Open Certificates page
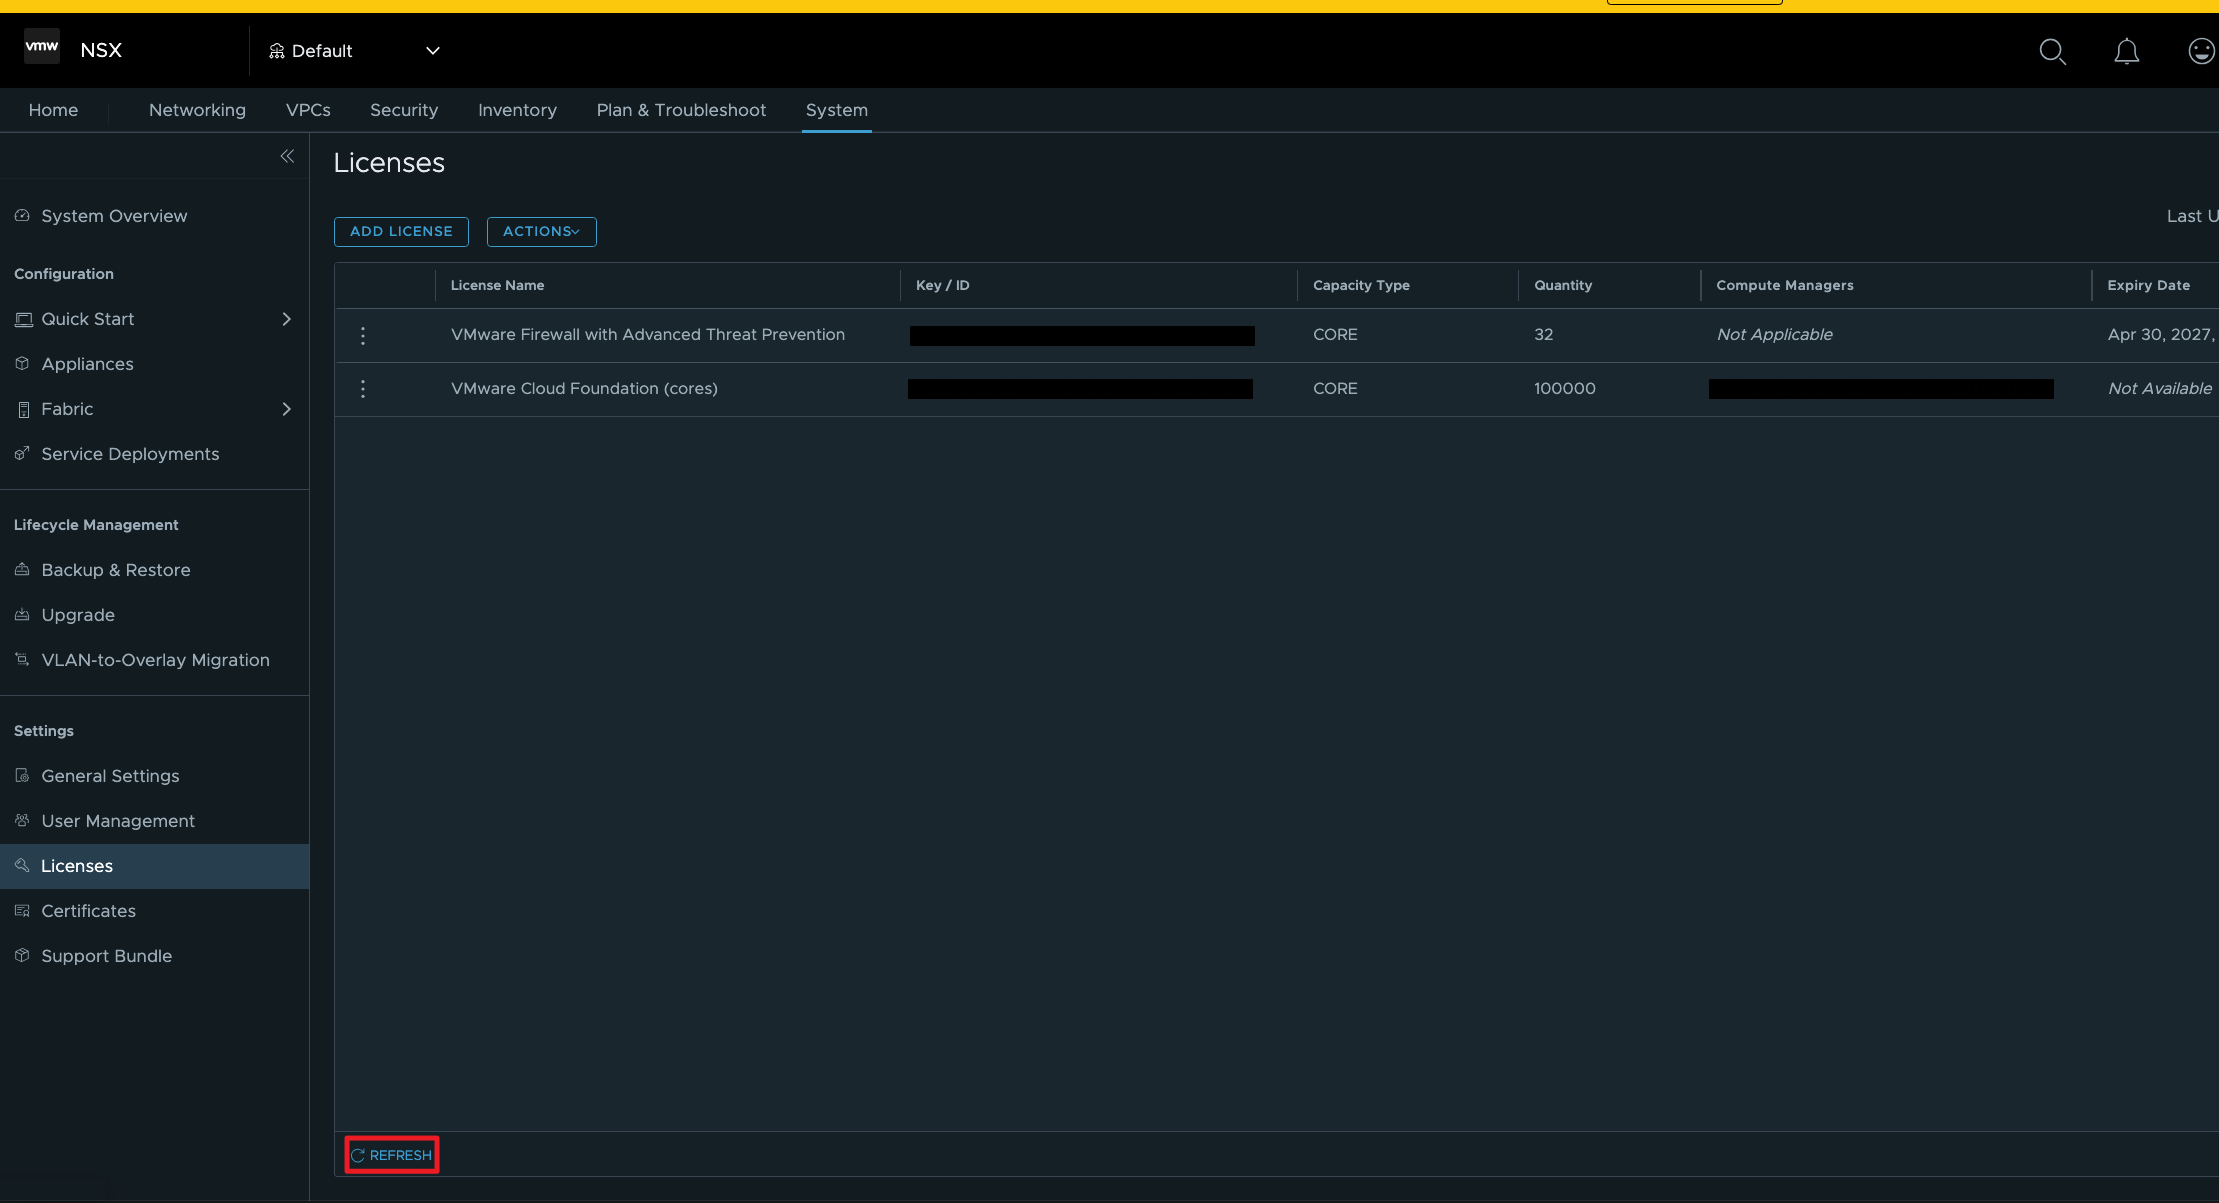Screen dimensions: 2219x1203 coord(88,911)
